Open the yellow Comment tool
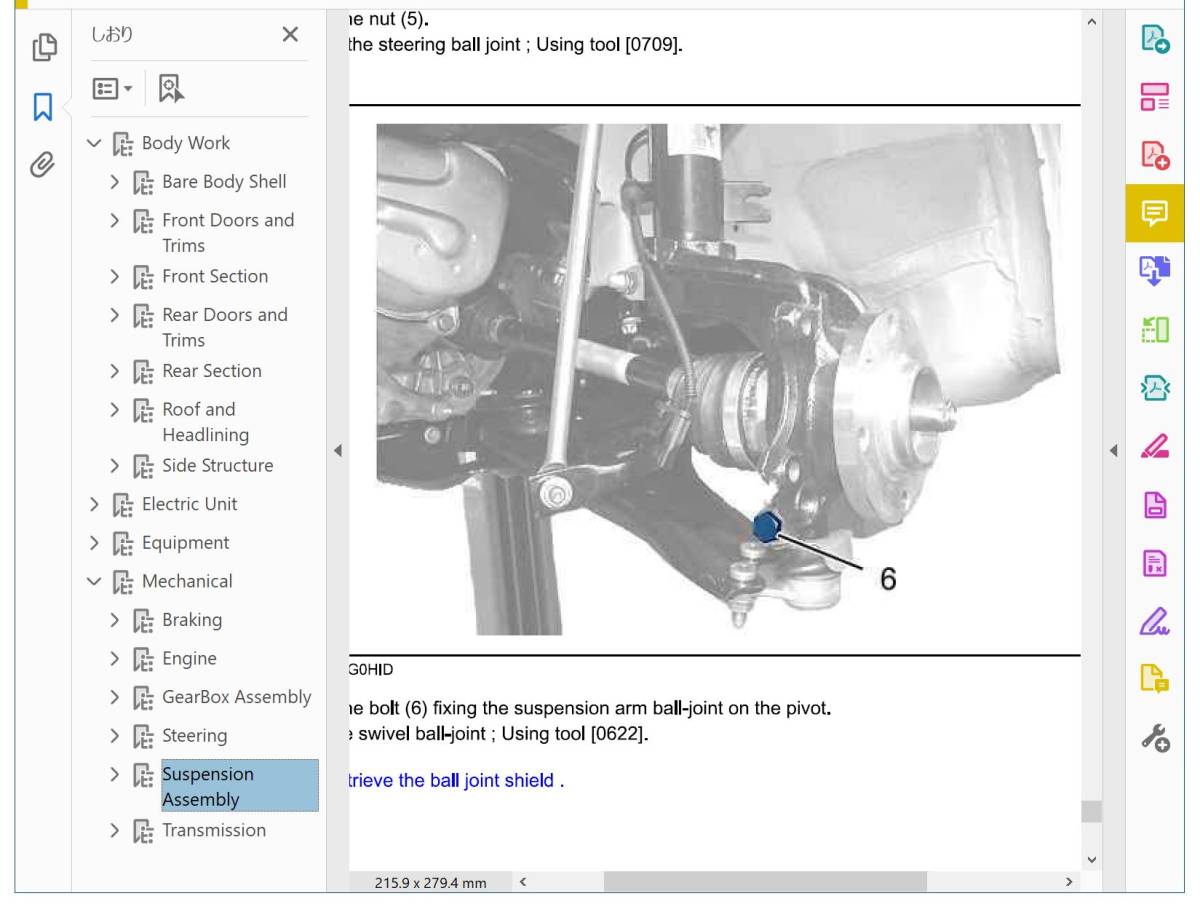 (x=1155, y=213)
